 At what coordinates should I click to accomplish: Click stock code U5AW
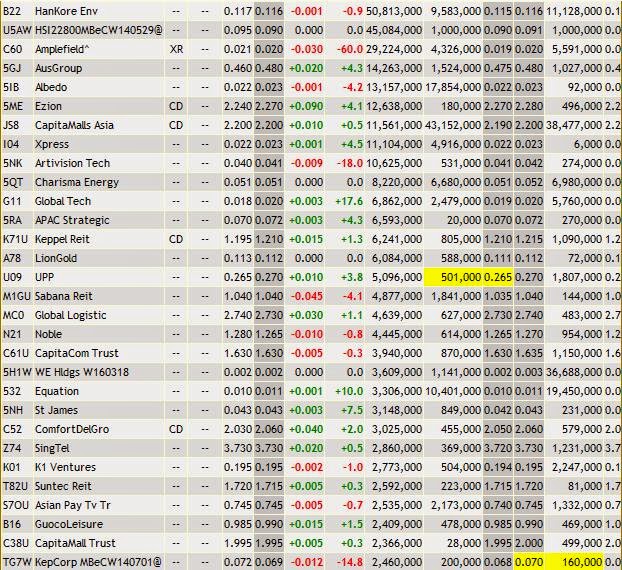17,30
